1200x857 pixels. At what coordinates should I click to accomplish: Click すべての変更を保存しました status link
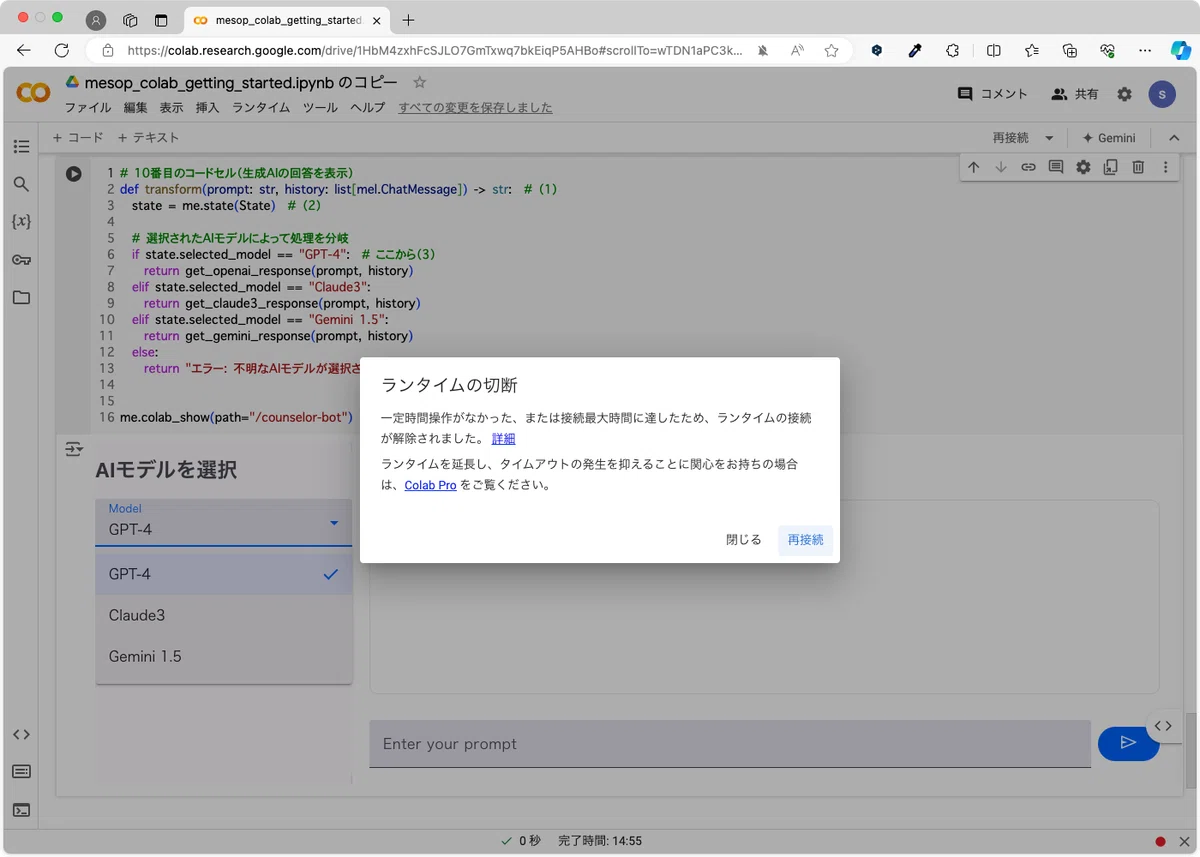coord(475,108)
